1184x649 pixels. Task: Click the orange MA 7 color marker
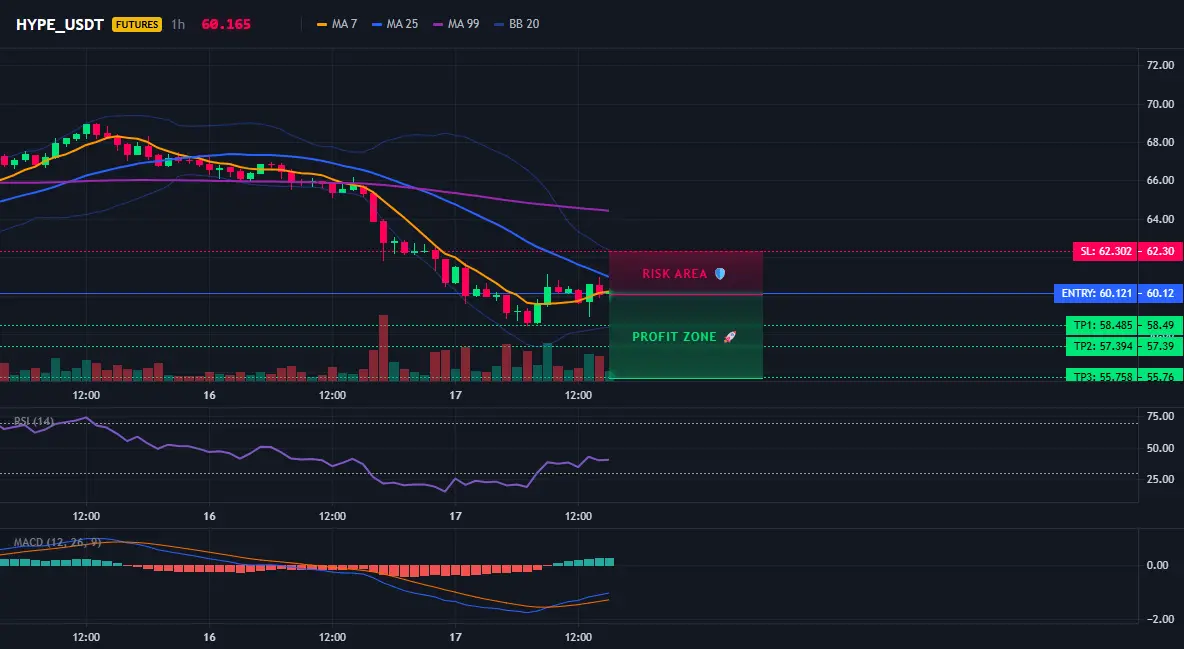click(322, 24)
